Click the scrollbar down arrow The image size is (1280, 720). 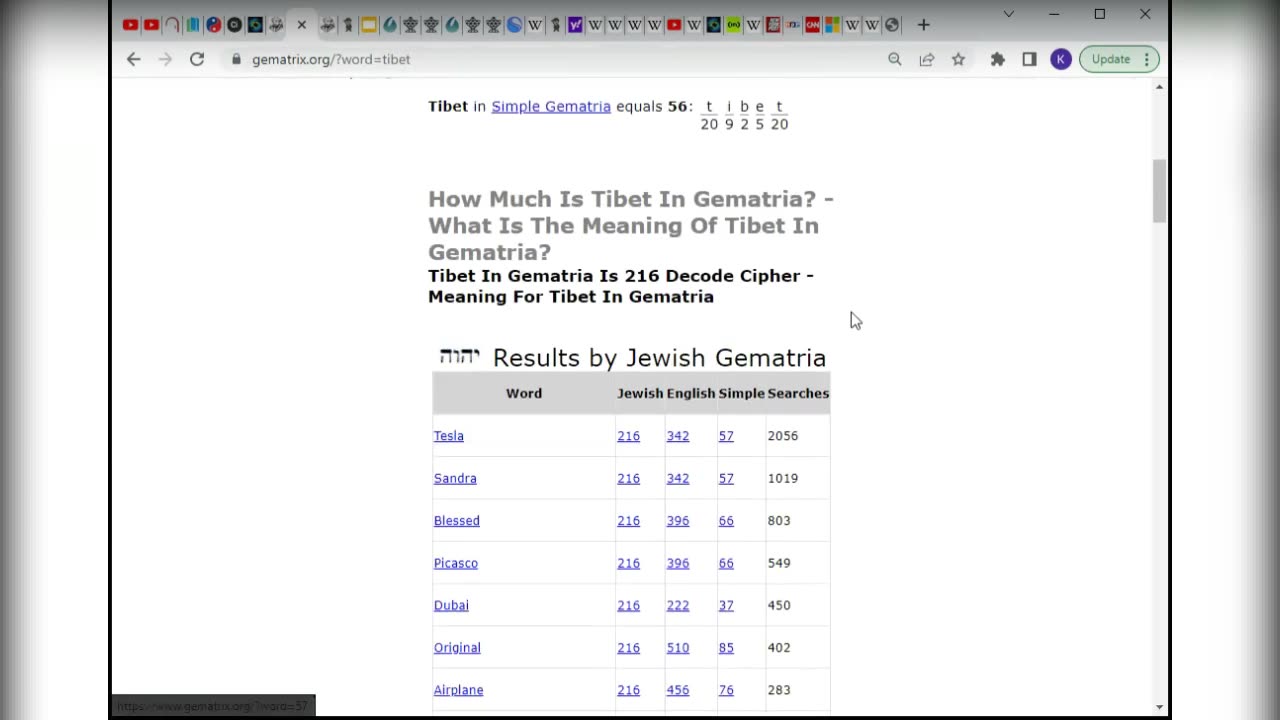[1159, 708]
